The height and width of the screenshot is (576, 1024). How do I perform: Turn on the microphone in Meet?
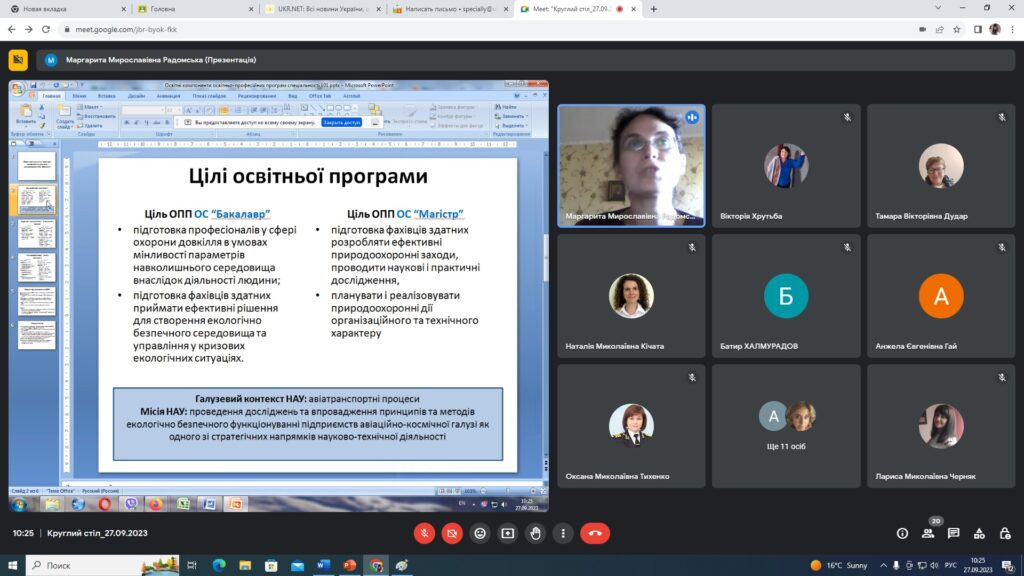(424, 533)
